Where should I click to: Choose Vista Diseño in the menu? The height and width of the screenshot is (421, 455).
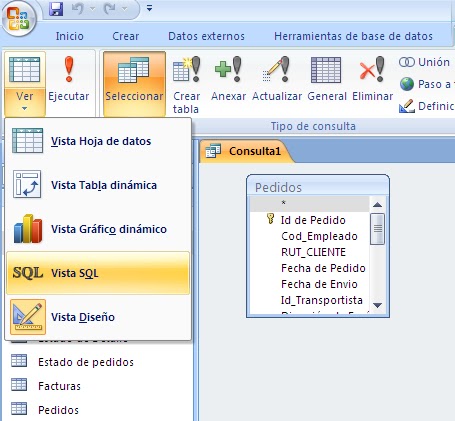[98, 317]
